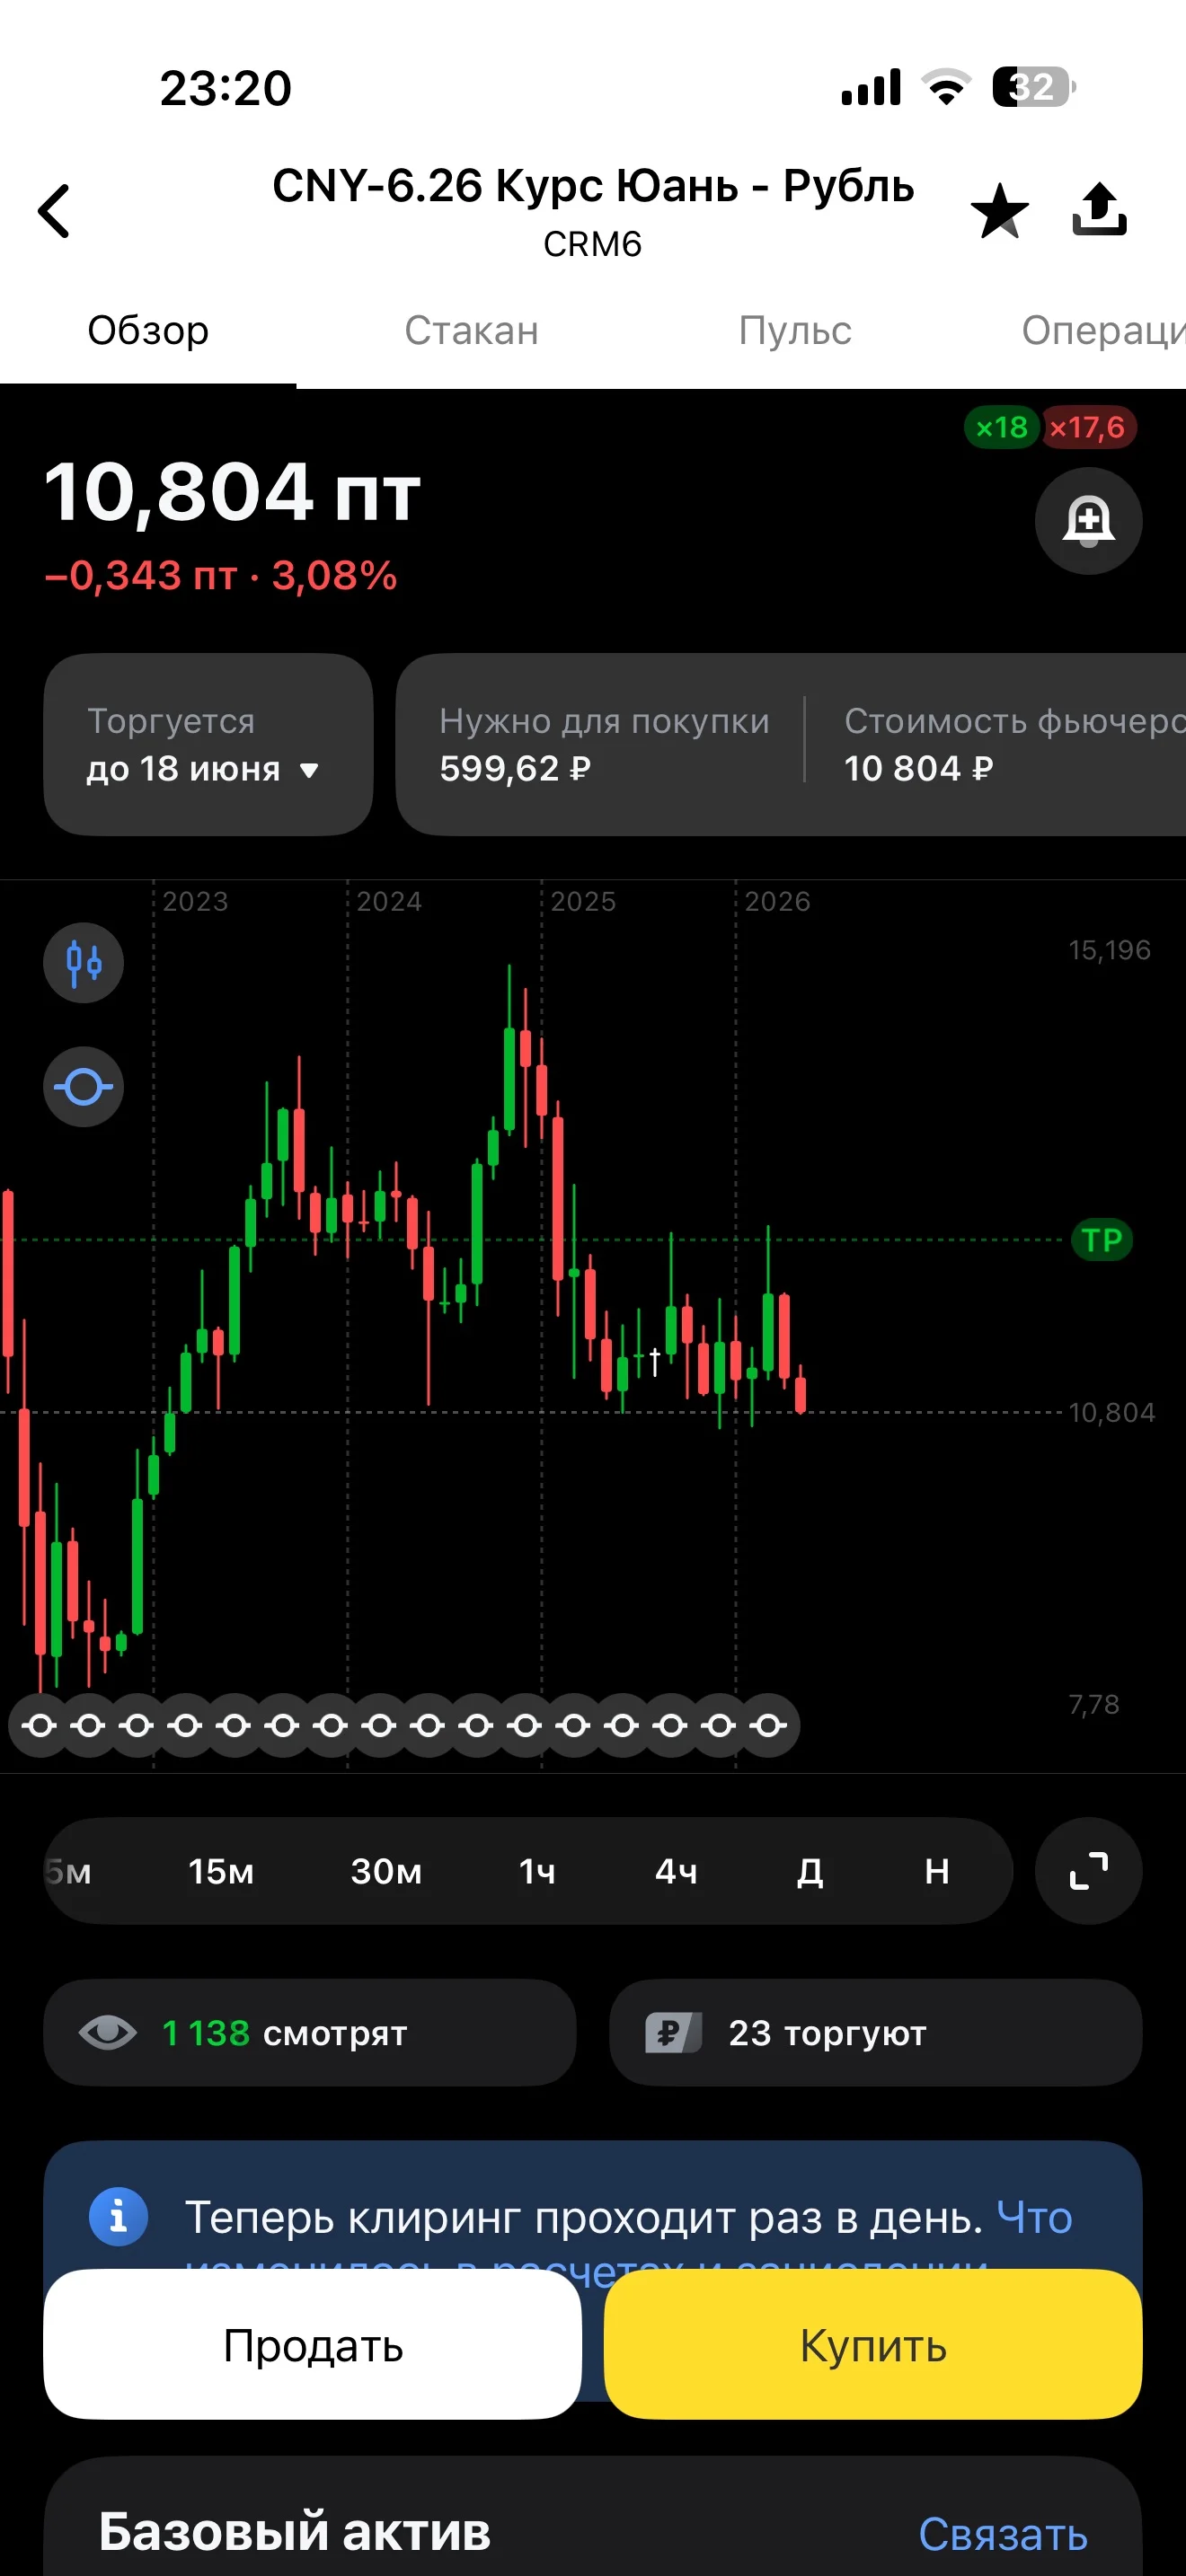Switch to the Стакан tab
This screenshot has width=1186, height=2576.
[471, 331]
